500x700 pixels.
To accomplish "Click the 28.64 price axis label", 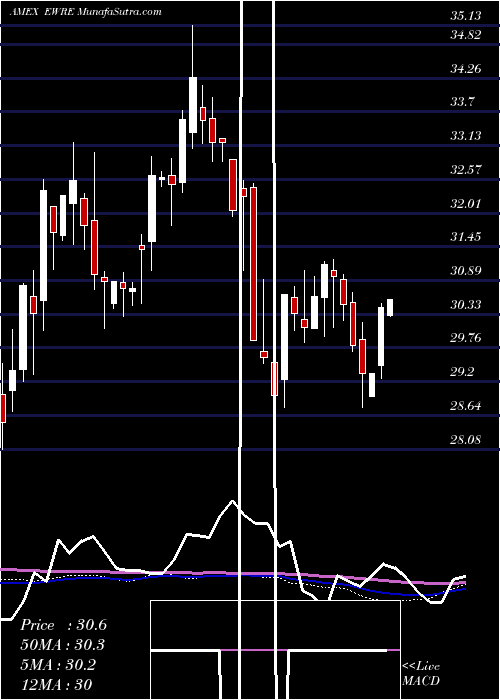I will click(466, 405).
